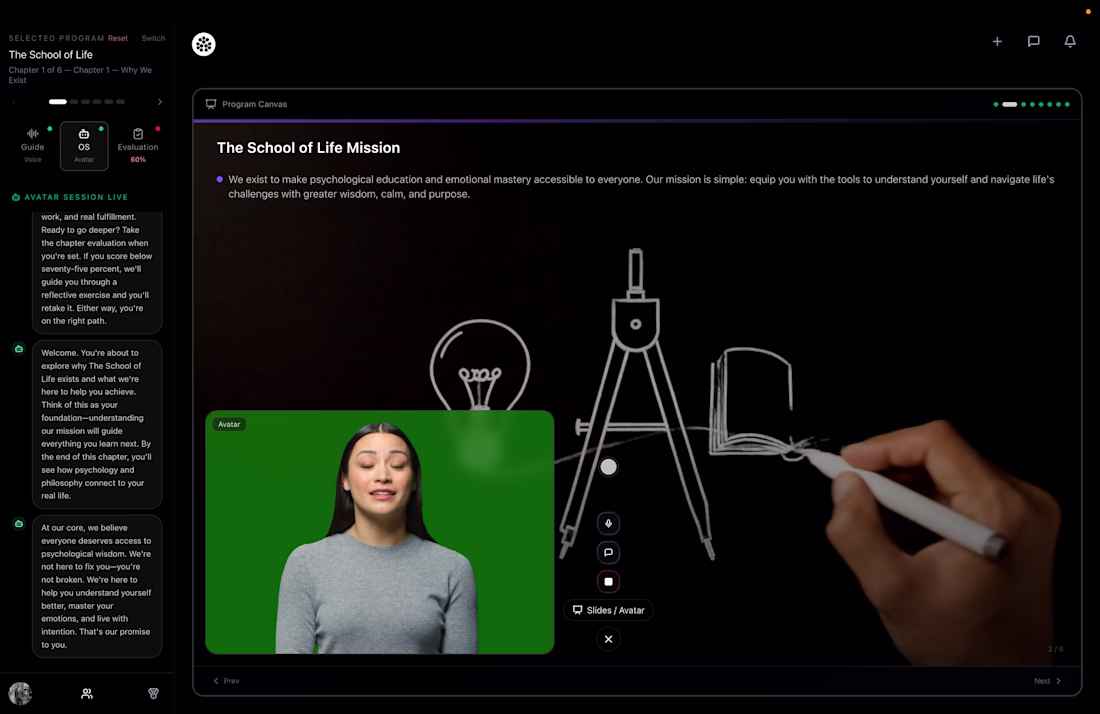
Task: Click the 'Chapter 1 of 6' subtitle
Action: coord(80,75)
